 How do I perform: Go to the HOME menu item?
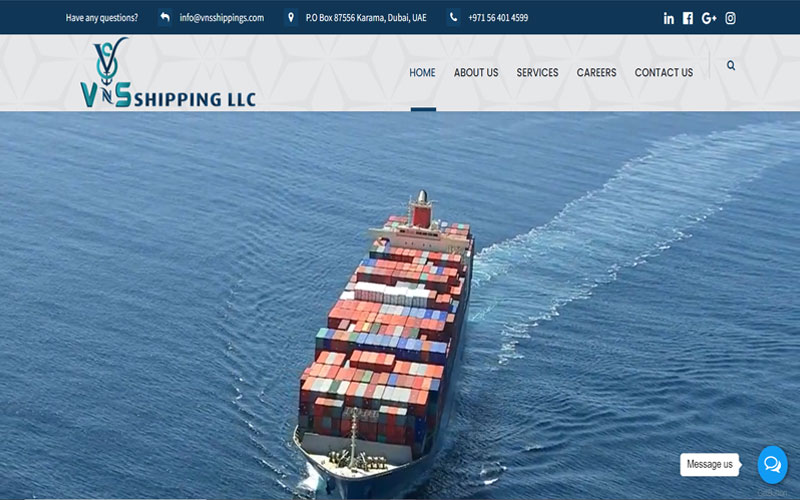[x=422, y=72]
